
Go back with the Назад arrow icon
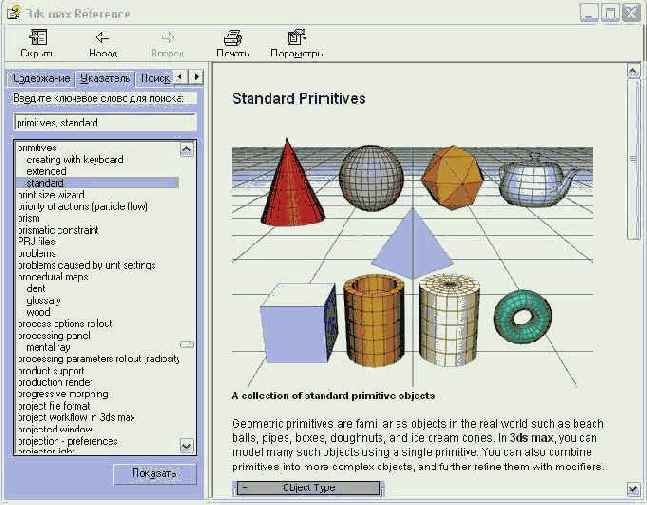point(102,38)
